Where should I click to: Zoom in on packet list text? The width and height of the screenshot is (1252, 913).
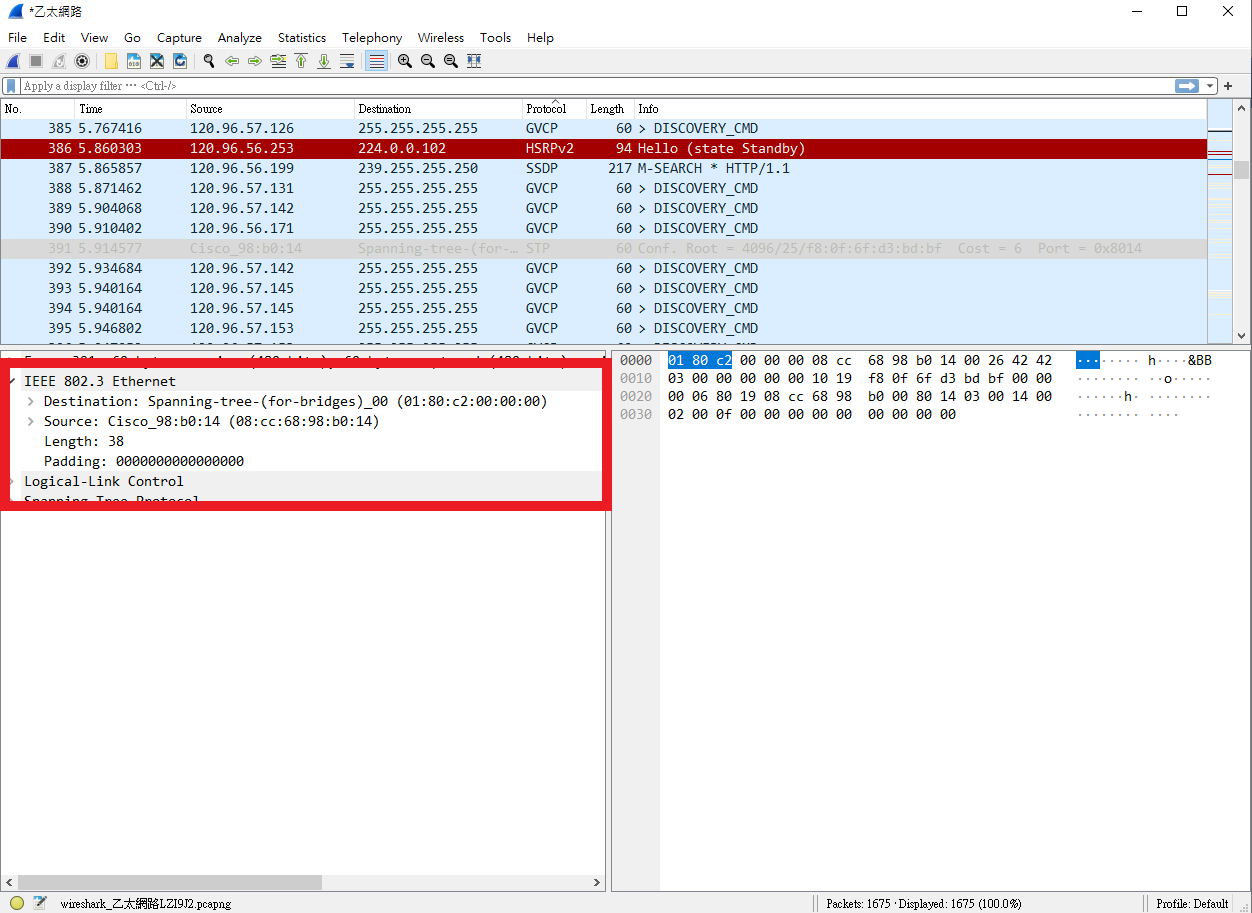click(x=404, y=61)
